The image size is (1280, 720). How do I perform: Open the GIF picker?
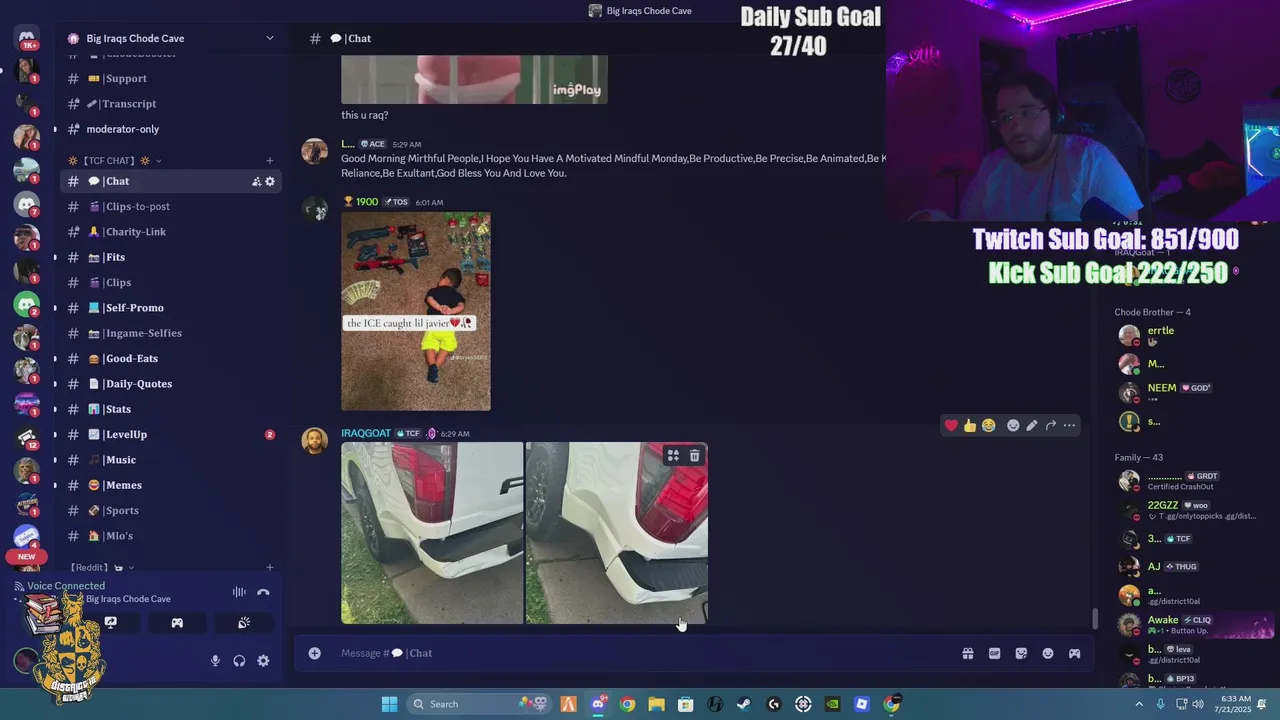(x=994, y=653)
